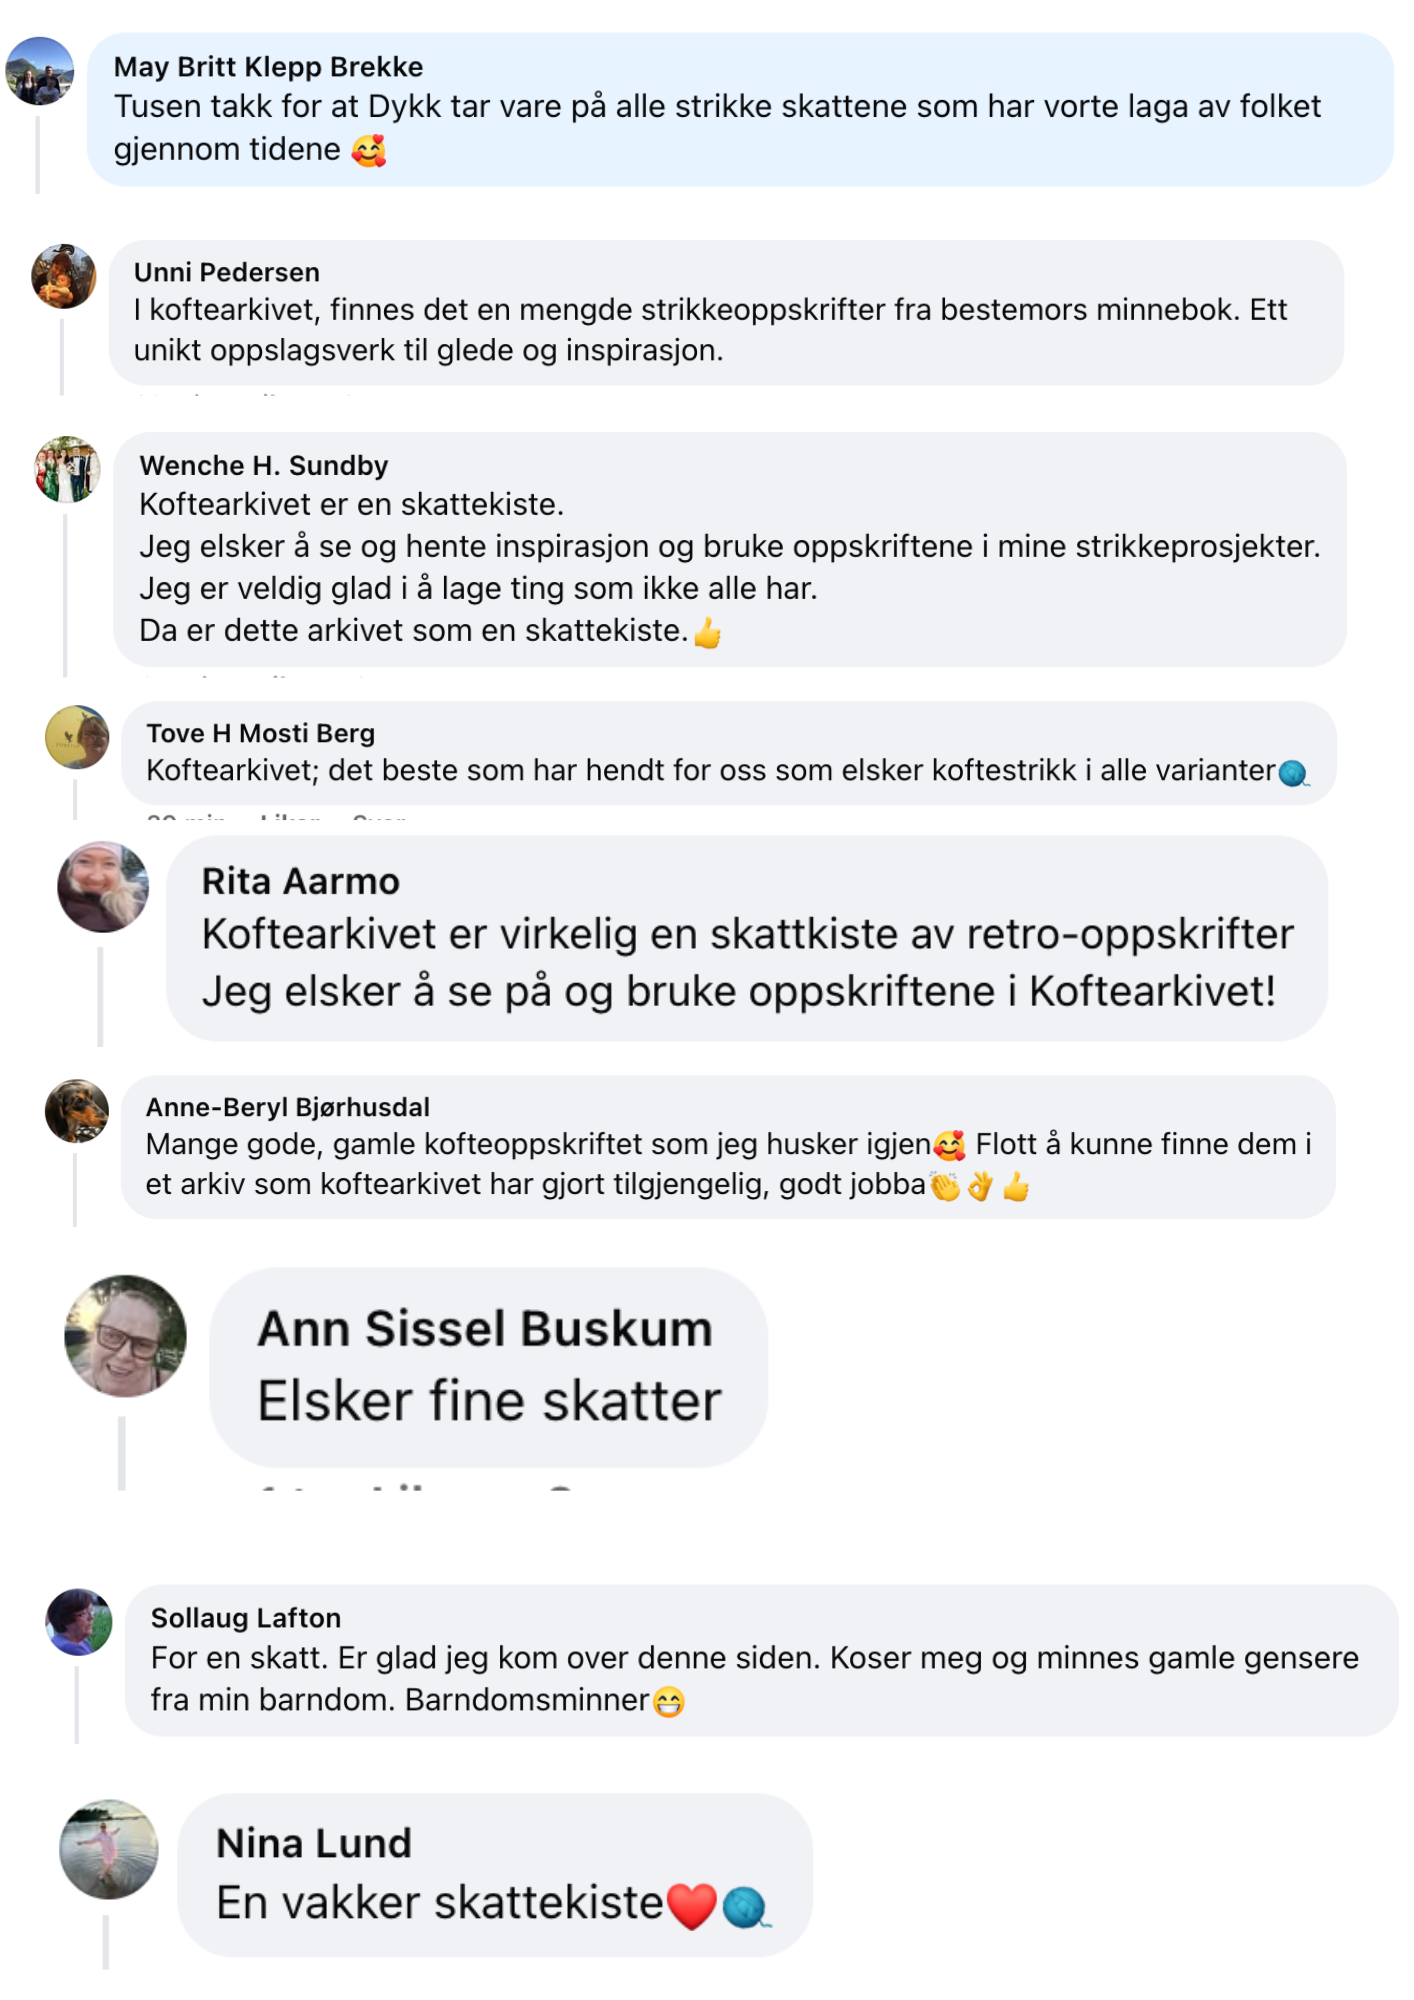
Task: Click Nina Lund's profile picture
Action: (x=109, y=1850)
